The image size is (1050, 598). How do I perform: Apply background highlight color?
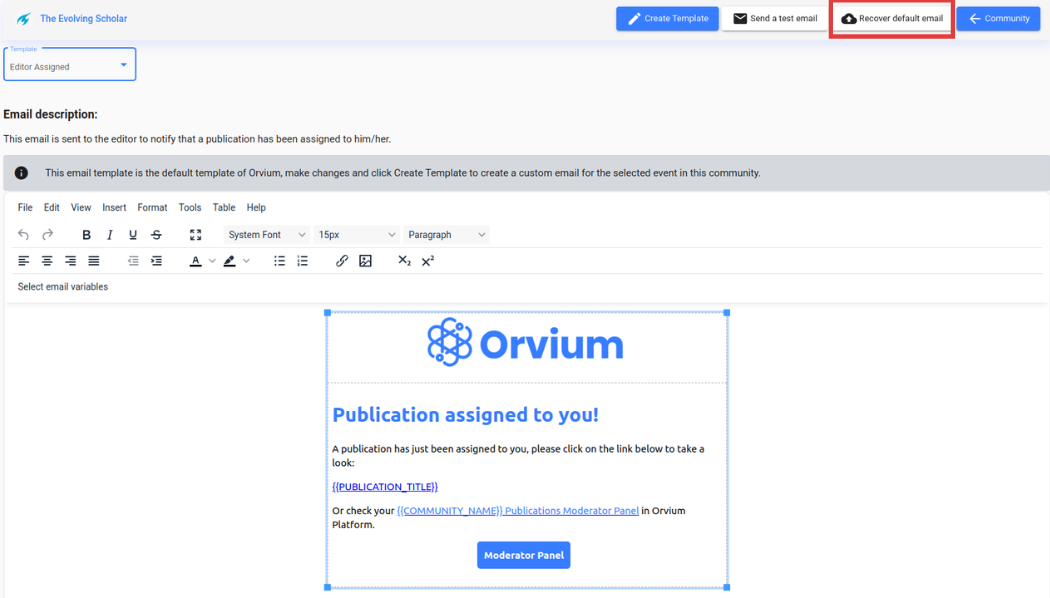point(230,260)
